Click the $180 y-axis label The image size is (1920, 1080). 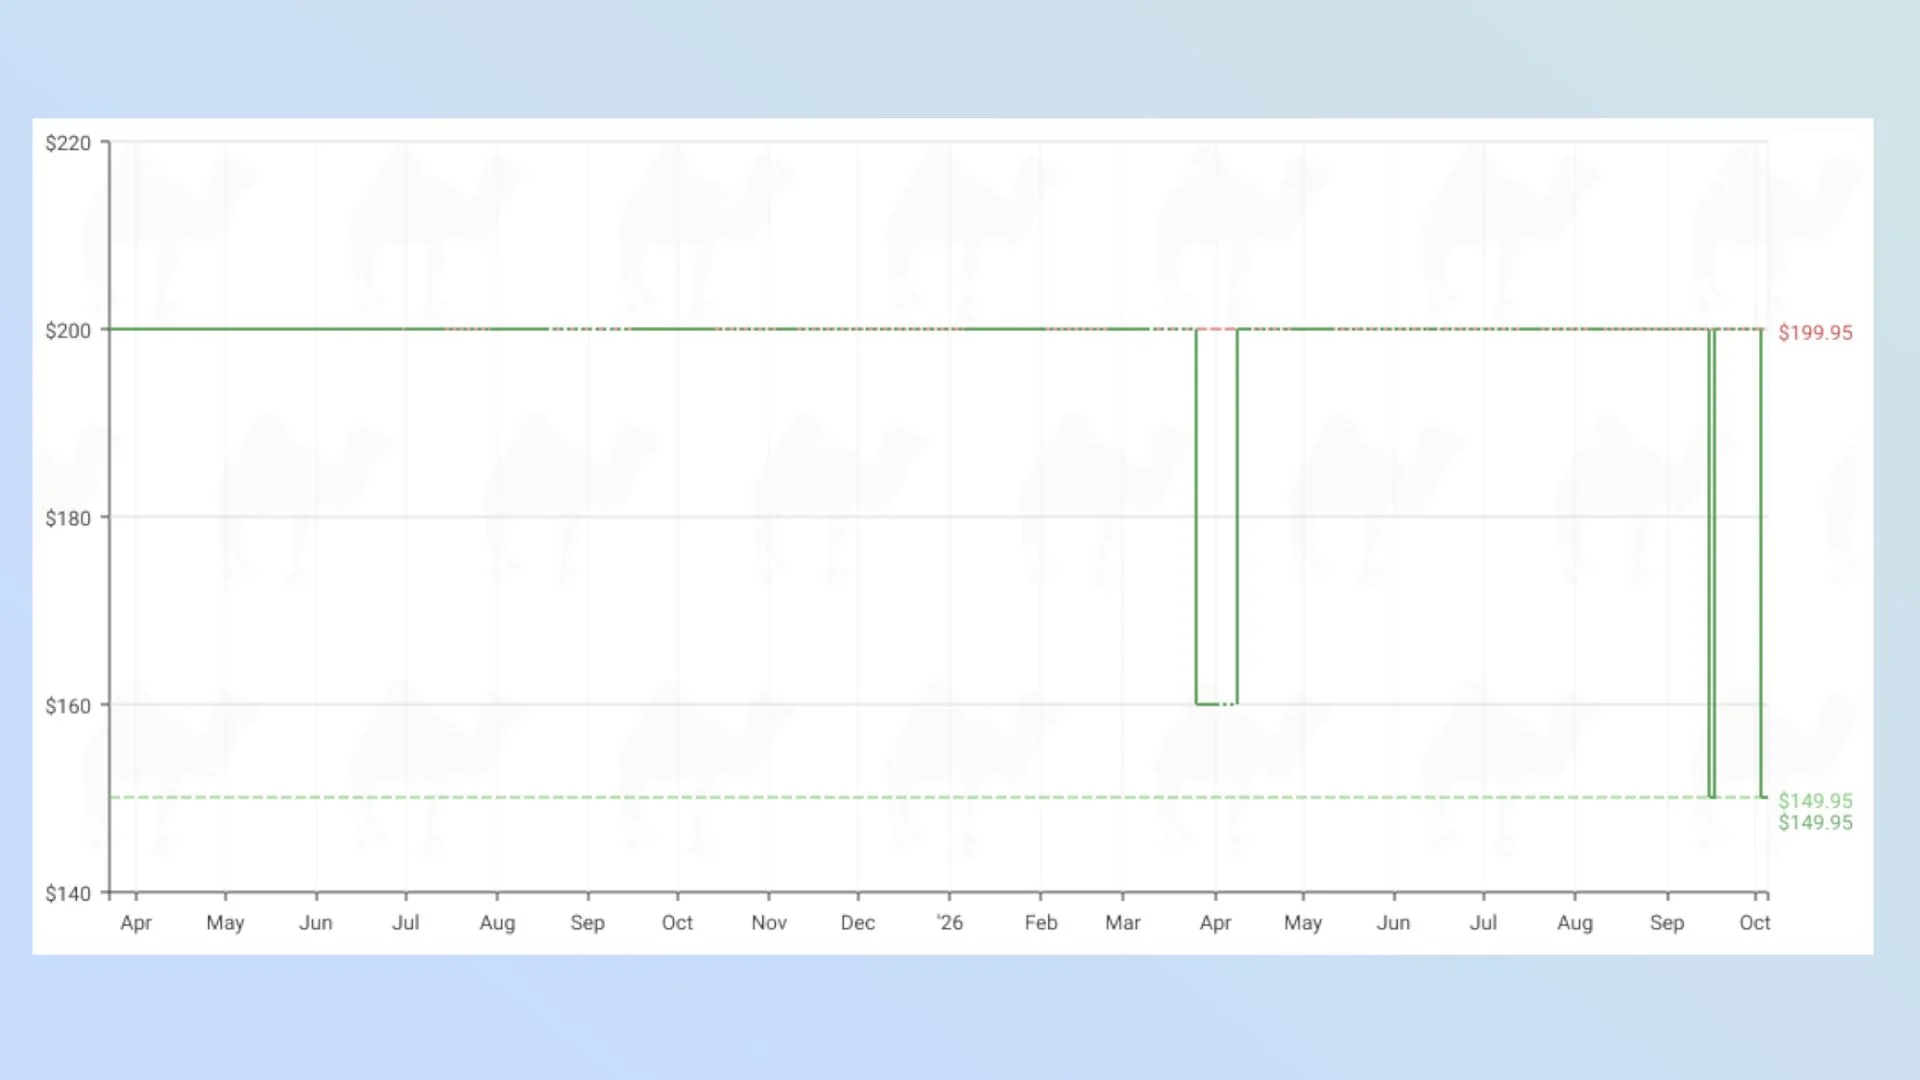68,518
